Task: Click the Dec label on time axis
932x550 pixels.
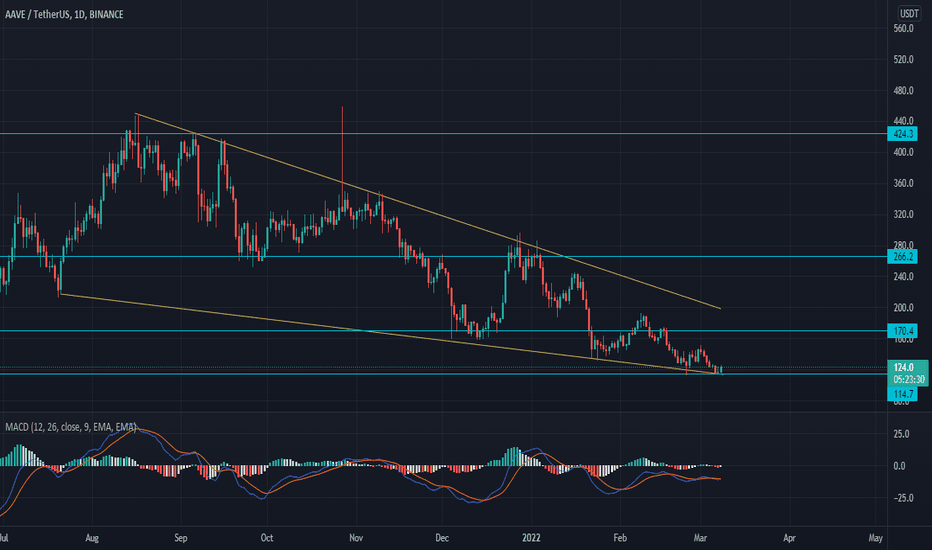Action: (x=442, y=538)
